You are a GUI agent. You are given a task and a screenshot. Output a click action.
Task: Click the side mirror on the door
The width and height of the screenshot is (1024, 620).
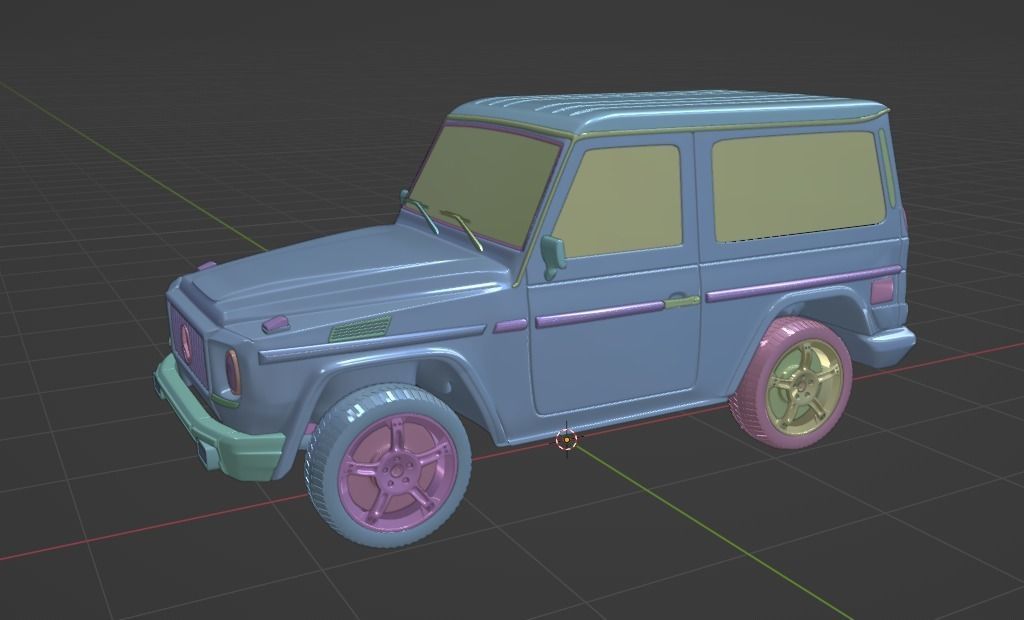pyautogui.click(x=552, y=256)
